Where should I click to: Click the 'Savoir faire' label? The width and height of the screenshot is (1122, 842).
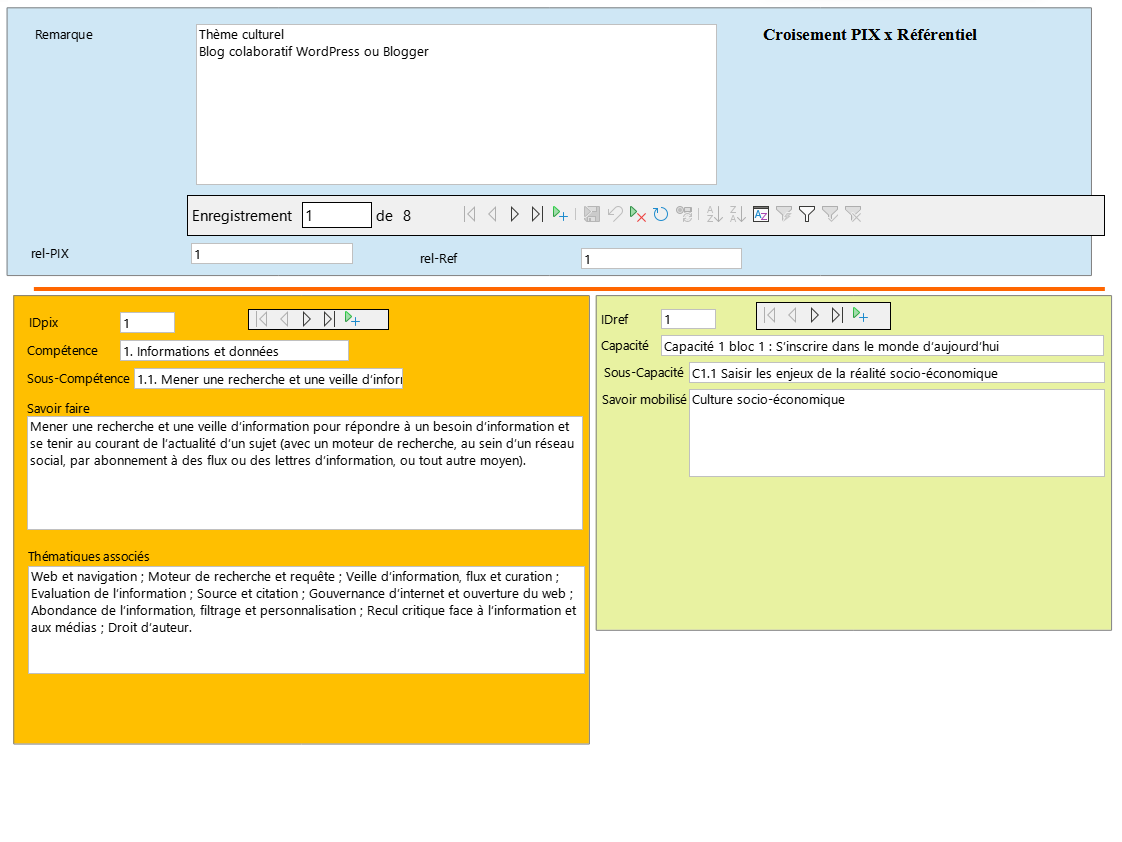pyautogui.click(x=59, y=408)
